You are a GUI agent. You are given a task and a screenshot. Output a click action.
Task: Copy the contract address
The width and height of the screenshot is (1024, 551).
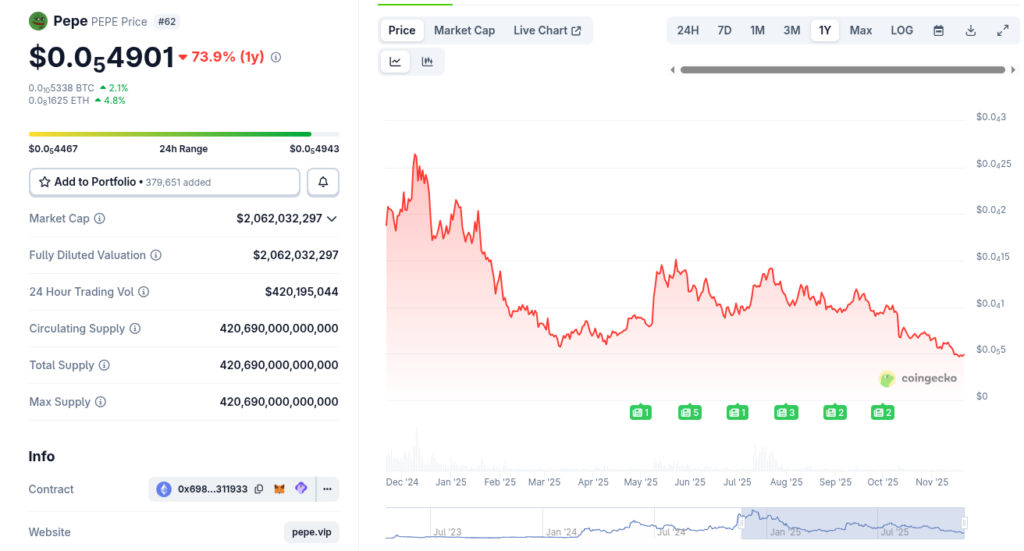pyautogui.click(x=259, y=489)
